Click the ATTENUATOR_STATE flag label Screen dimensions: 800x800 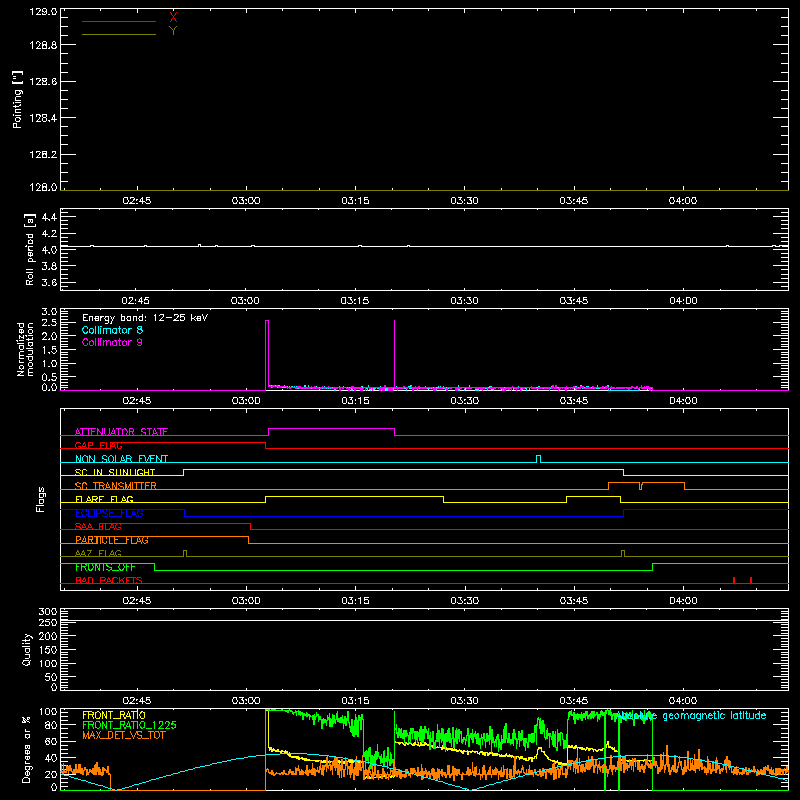pos(121,432)
